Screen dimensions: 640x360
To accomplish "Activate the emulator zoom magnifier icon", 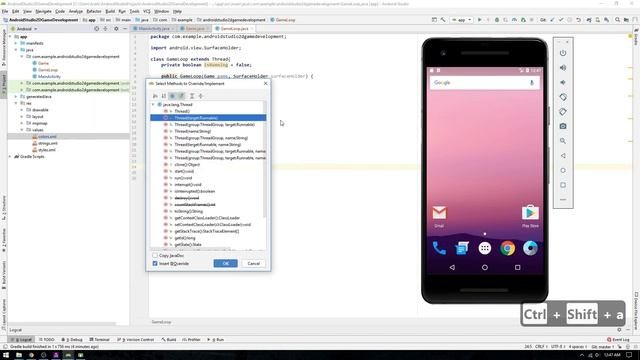I will tap(563, 141).
